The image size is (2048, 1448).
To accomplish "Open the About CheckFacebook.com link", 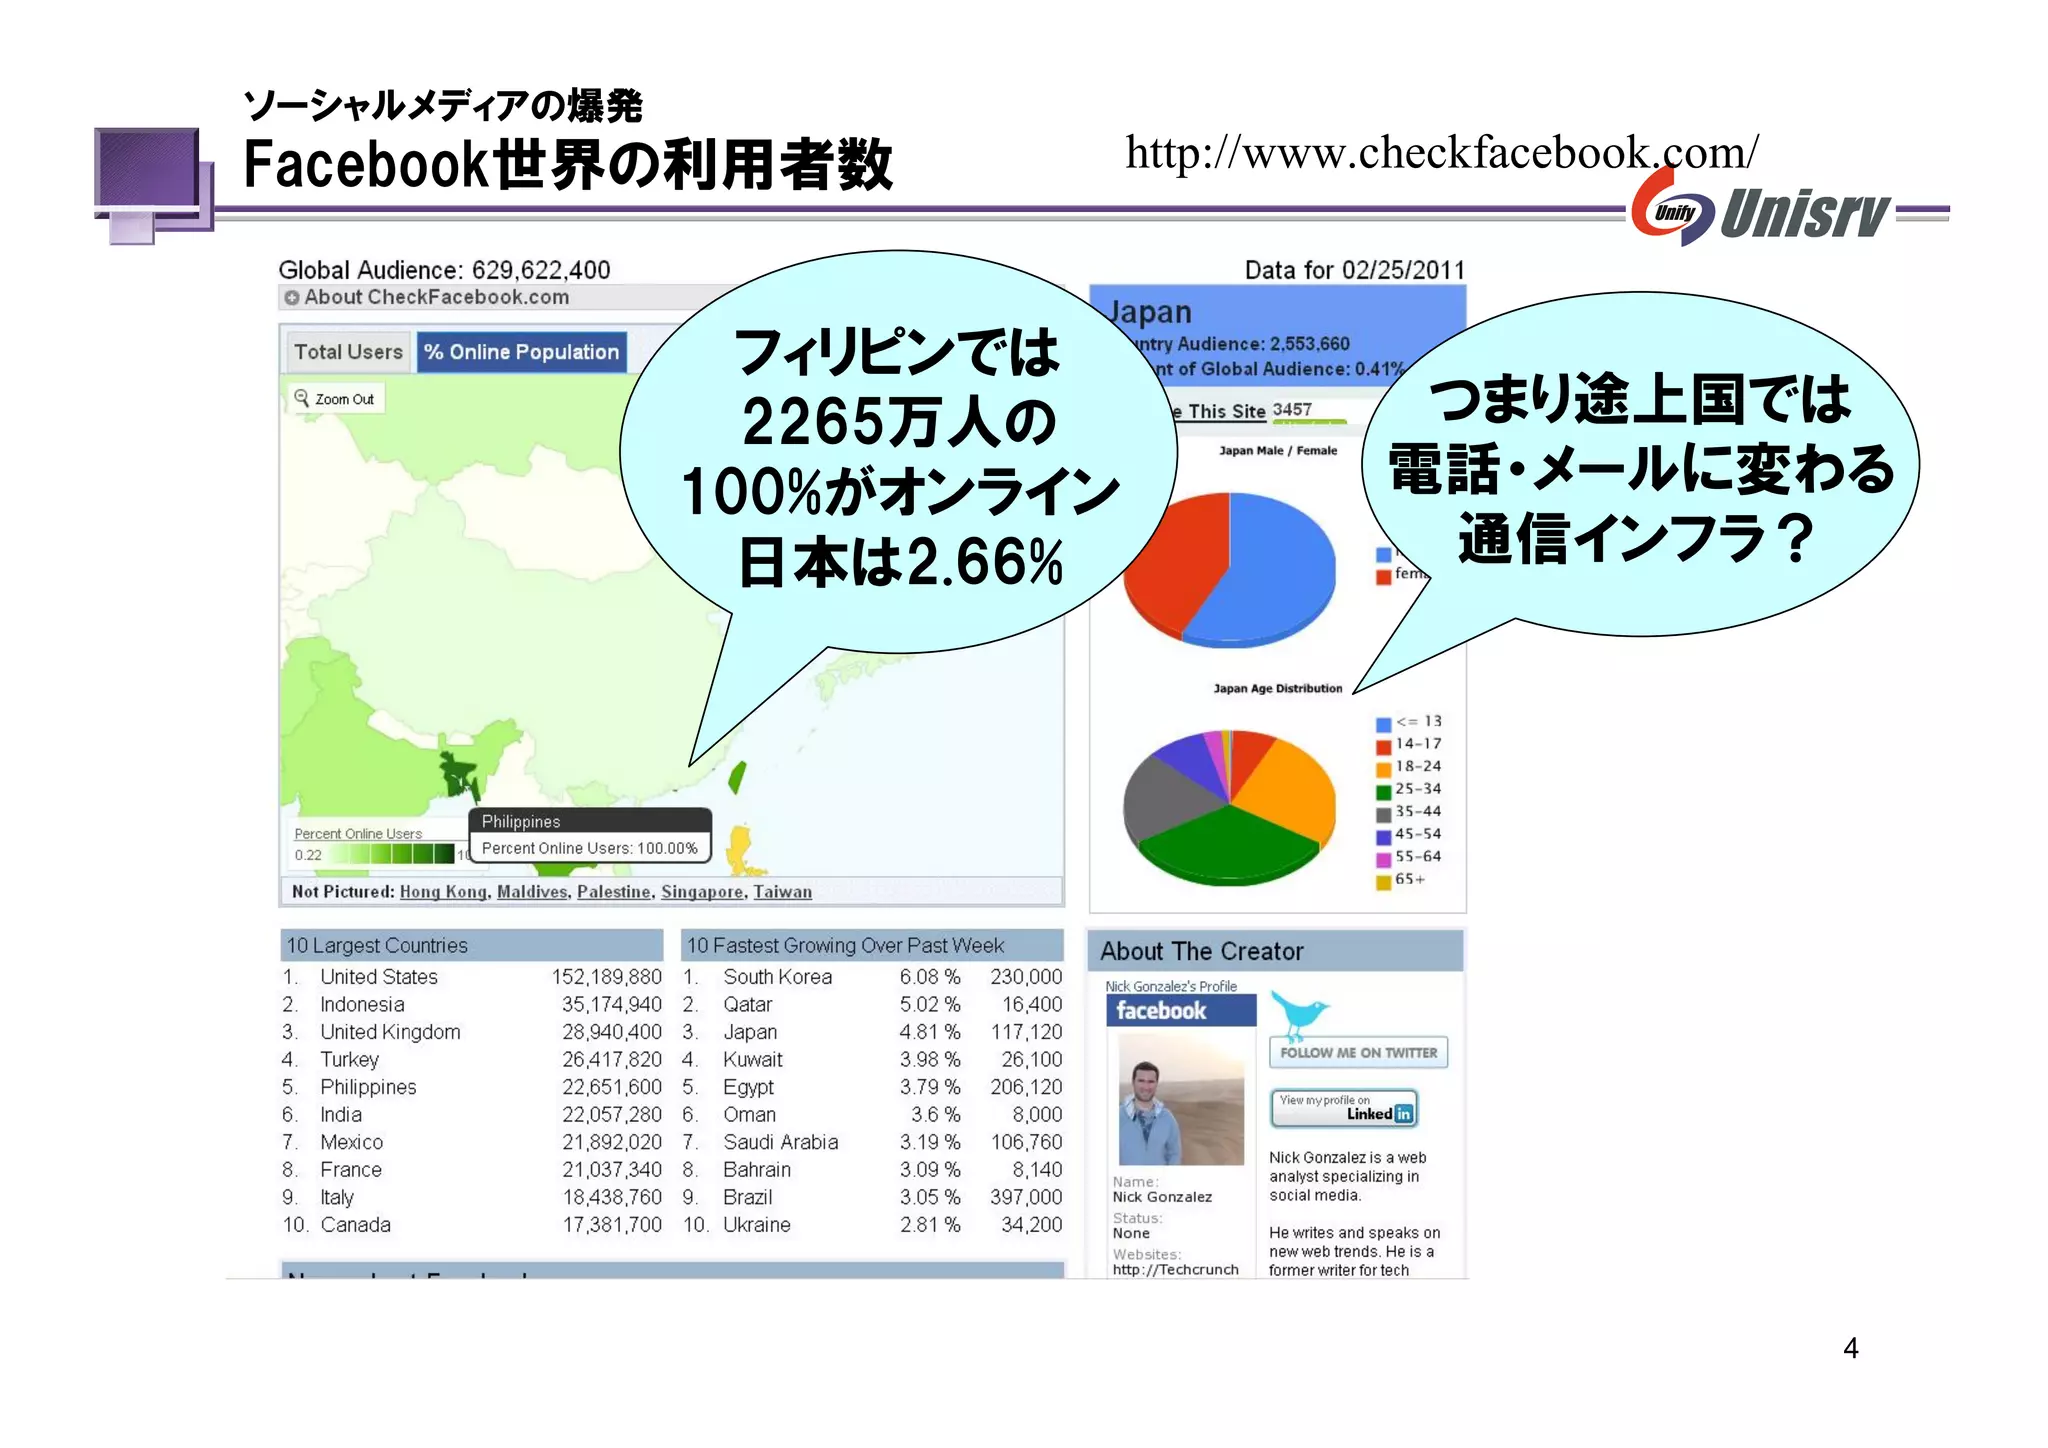I will click(x=436, y=297).
